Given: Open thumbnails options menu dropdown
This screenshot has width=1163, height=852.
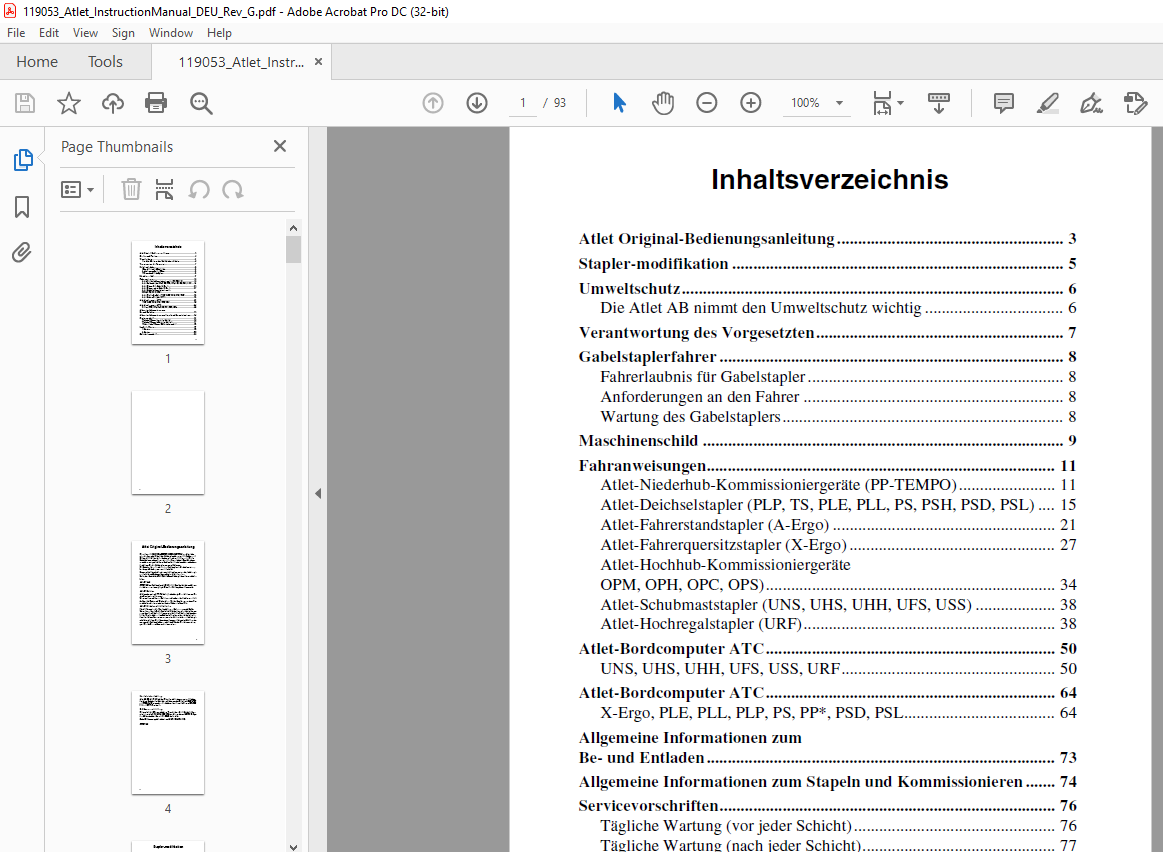Looking at the screenshot, I should pyautogui.click(x=77, y=190).
